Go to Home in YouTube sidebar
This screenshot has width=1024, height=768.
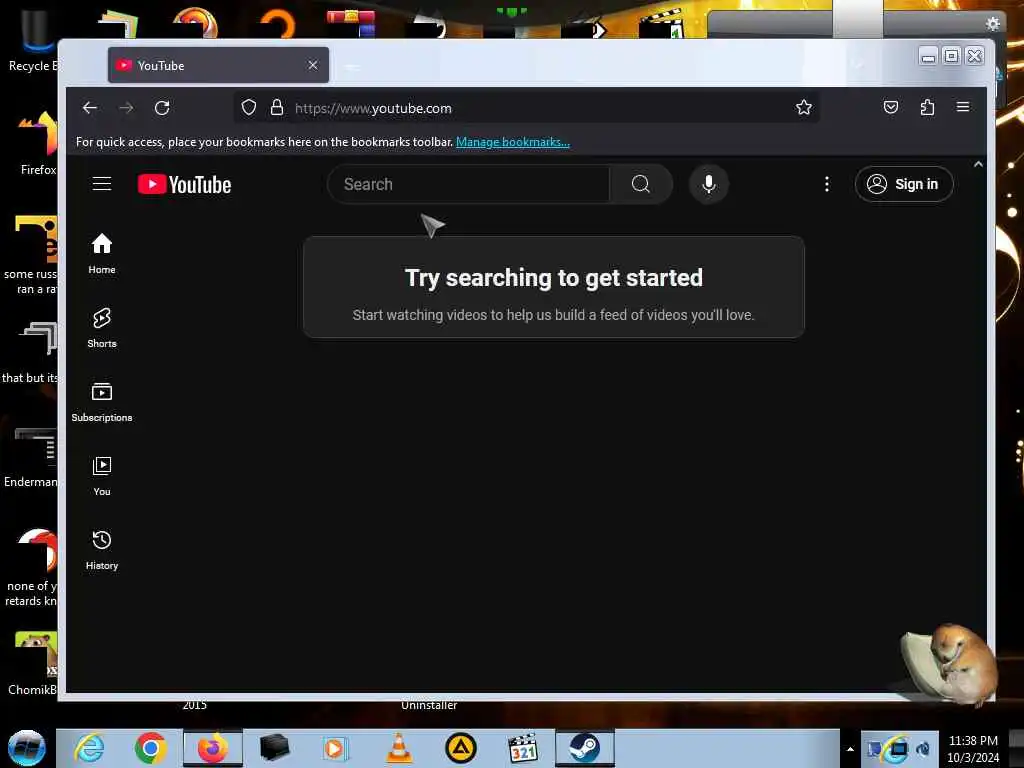pyautogui.click(x=102, y=253)
